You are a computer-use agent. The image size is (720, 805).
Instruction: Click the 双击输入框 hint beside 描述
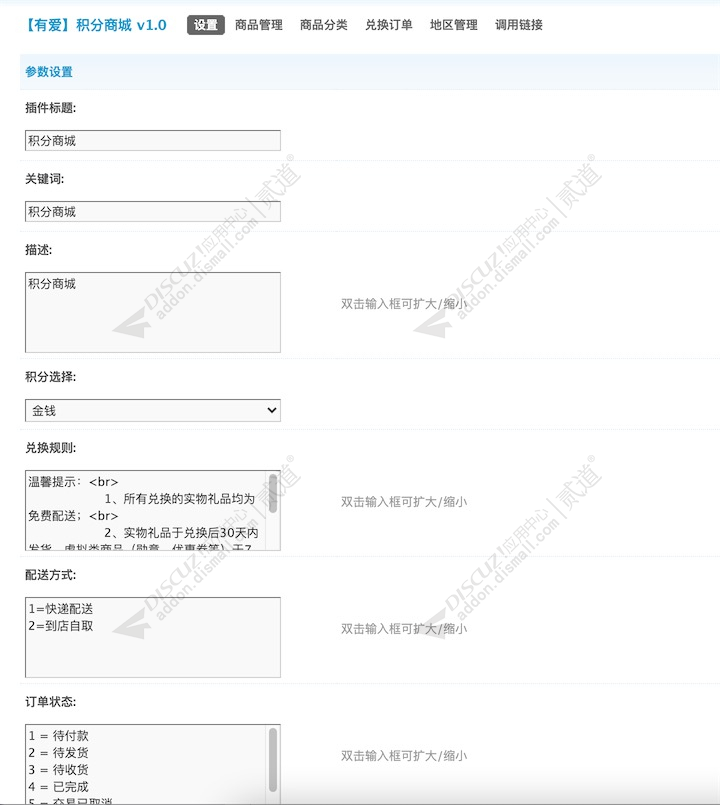404,303
